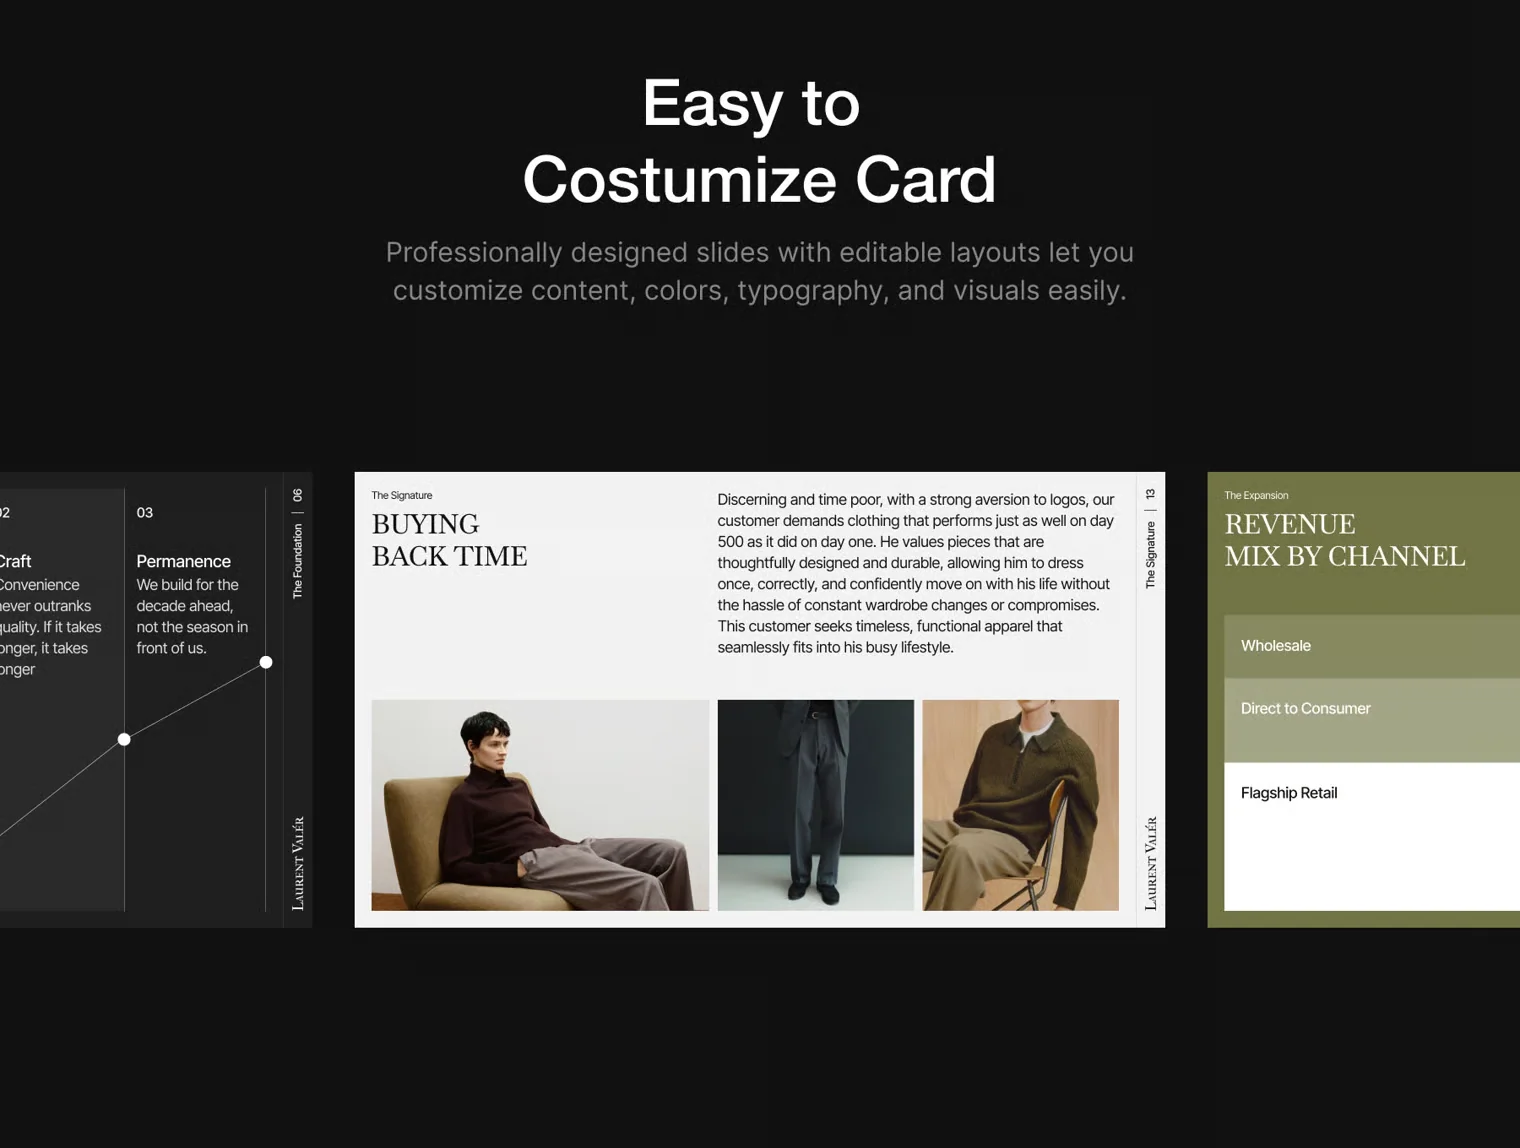Click the "Easy to Costumize Card" heading
1520x1148 pixels.
pyautogui.click(x=759, y=141)
